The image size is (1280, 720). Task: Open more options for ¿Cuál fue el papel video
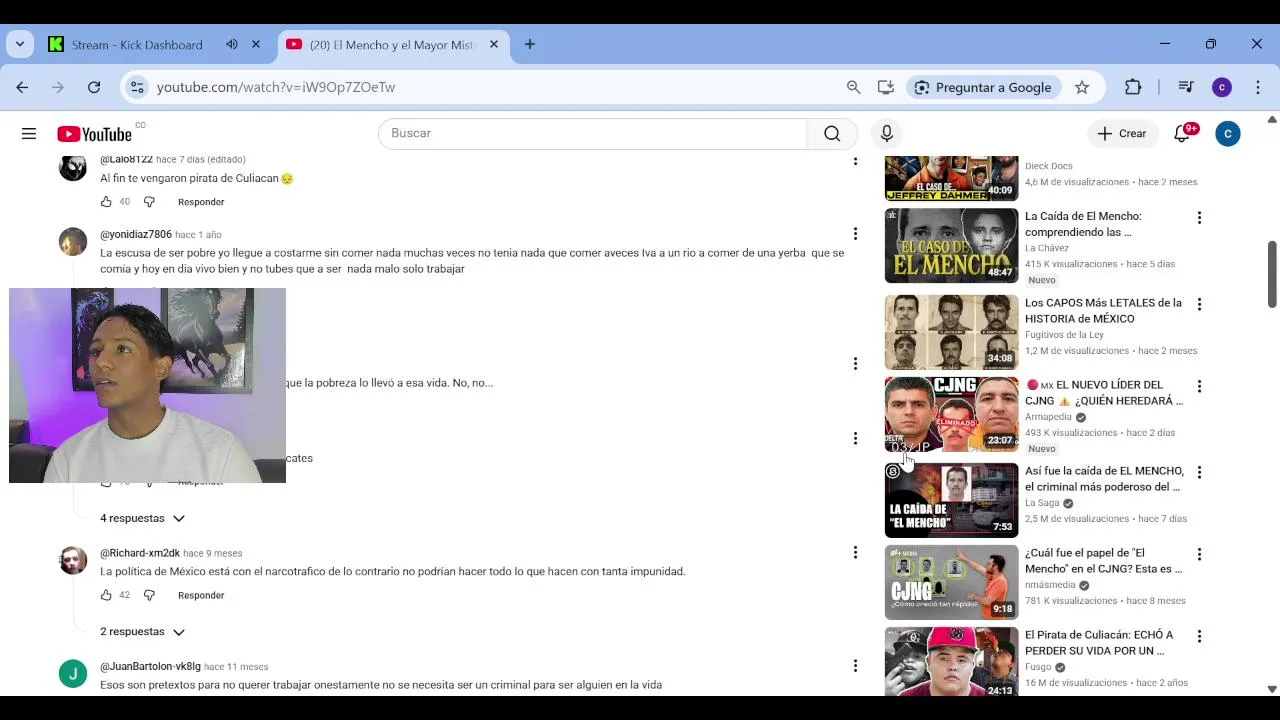point(1199,554)
